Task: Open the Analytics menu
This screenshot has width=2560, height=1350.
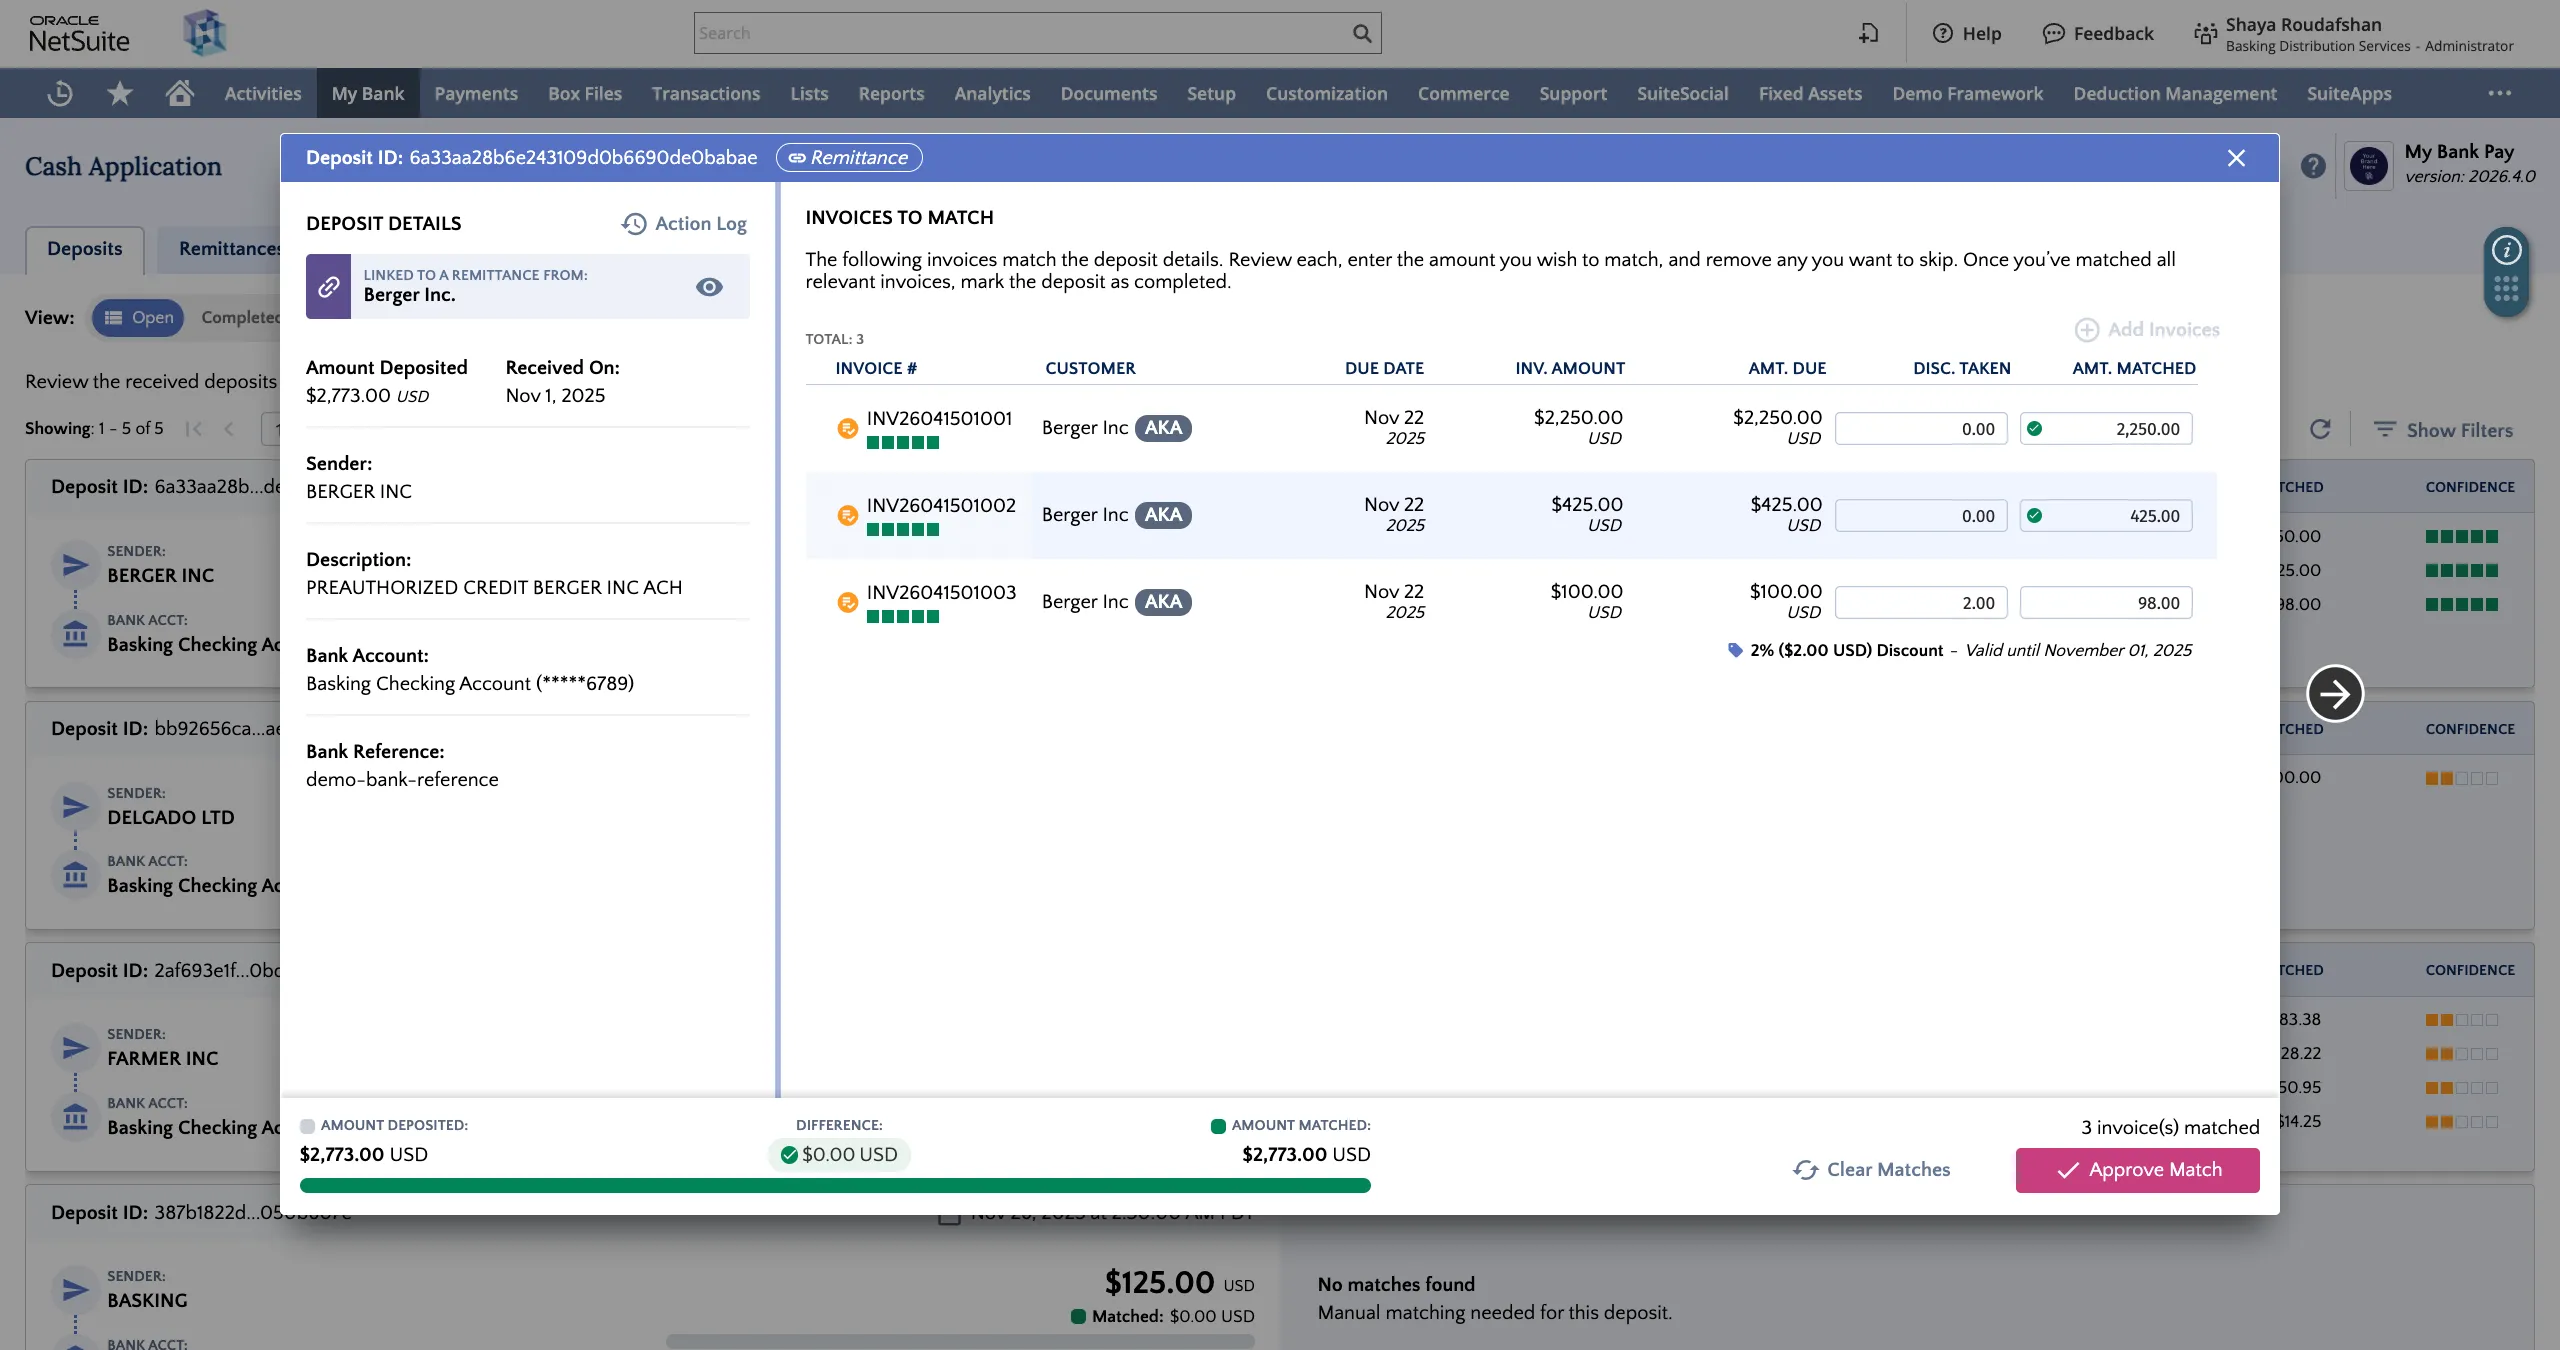Action: pyautogui.click(x=992, y=93)
